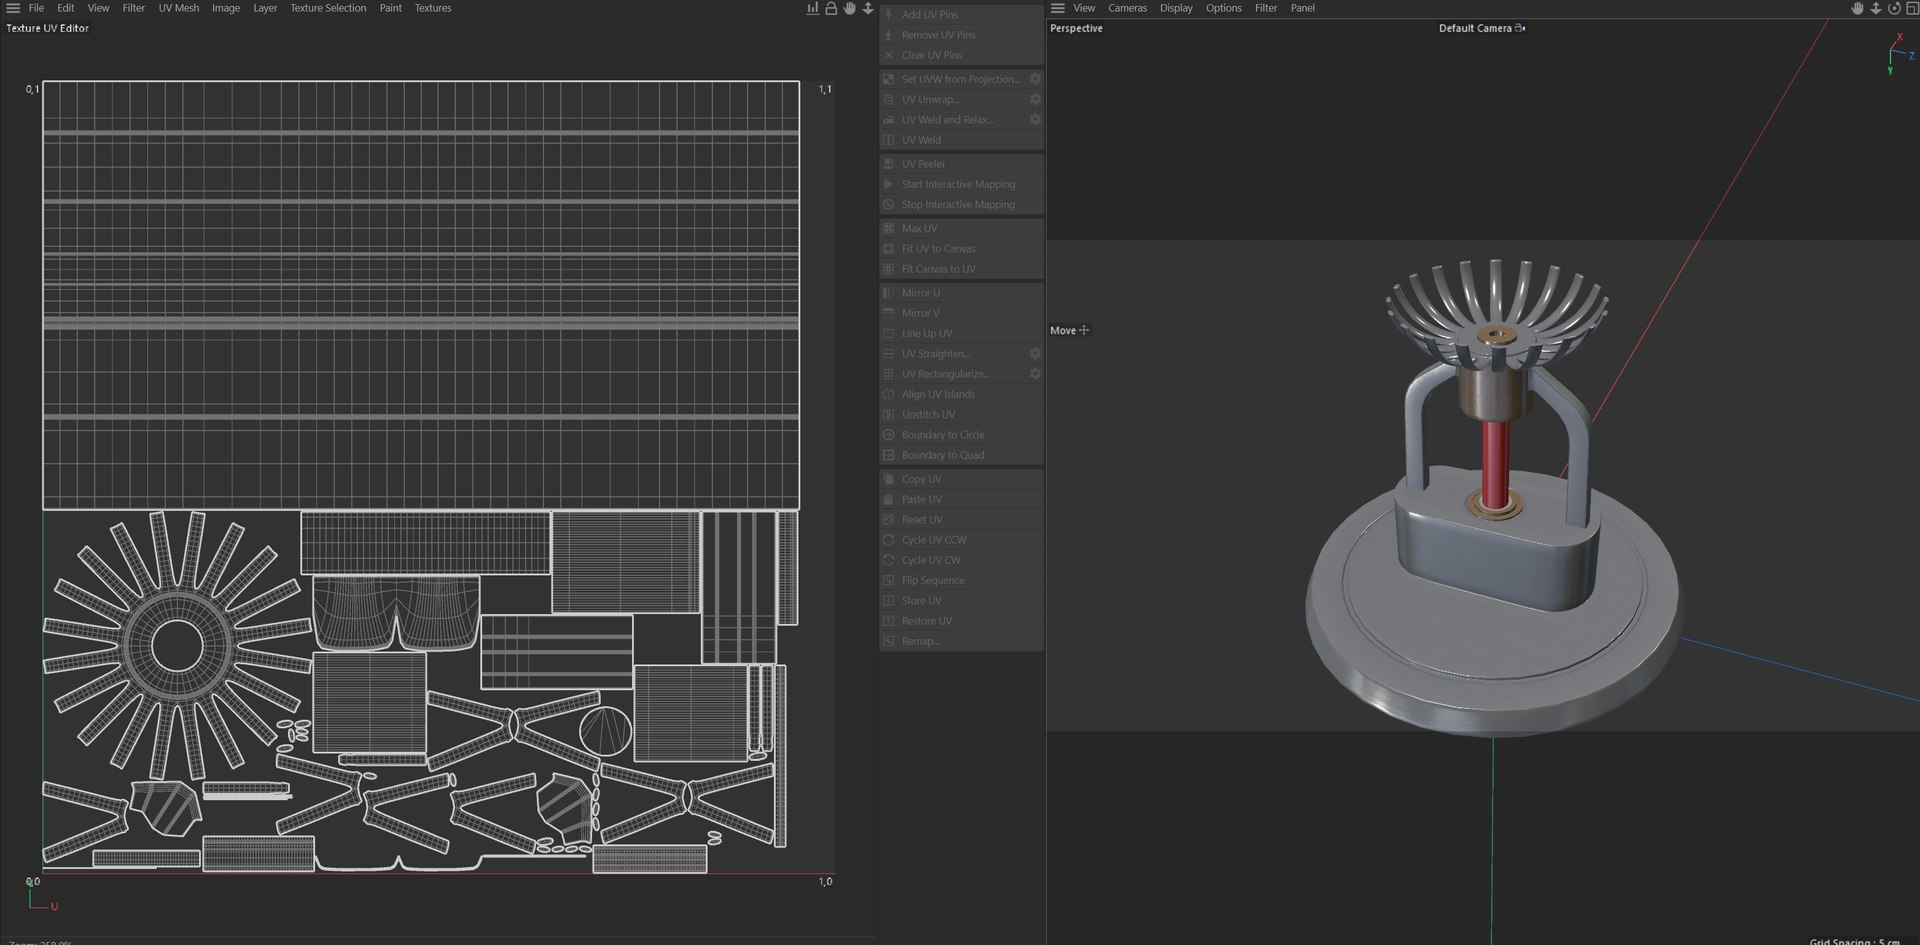The width and height of the screenshot is (1920, 945).
Task: Click the Move tool label in viewport
Action: click(1063, 330)
